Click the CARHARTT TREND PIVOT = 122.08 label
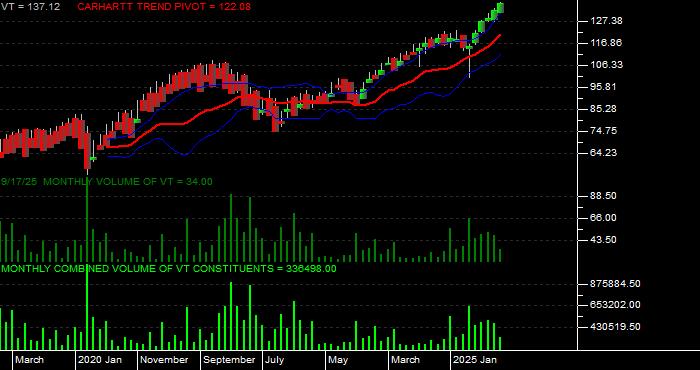Image resolution: width=700 pixels, height=370 pixels. tap(164, 7)
